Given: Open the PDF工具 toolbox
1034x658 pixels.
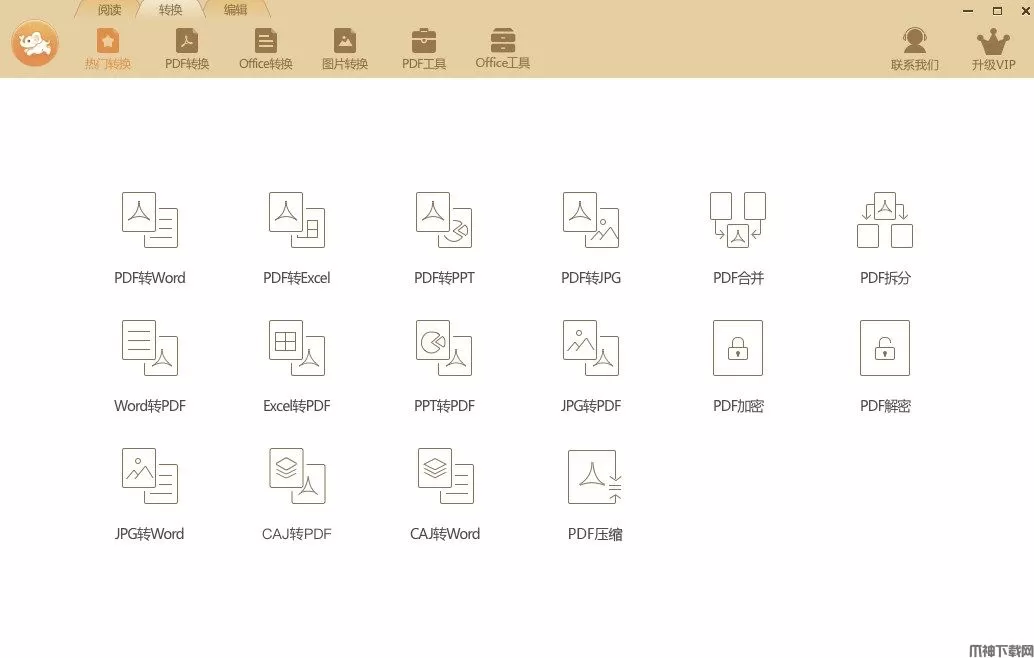Looking at the screenshot, I should point(424,49).
